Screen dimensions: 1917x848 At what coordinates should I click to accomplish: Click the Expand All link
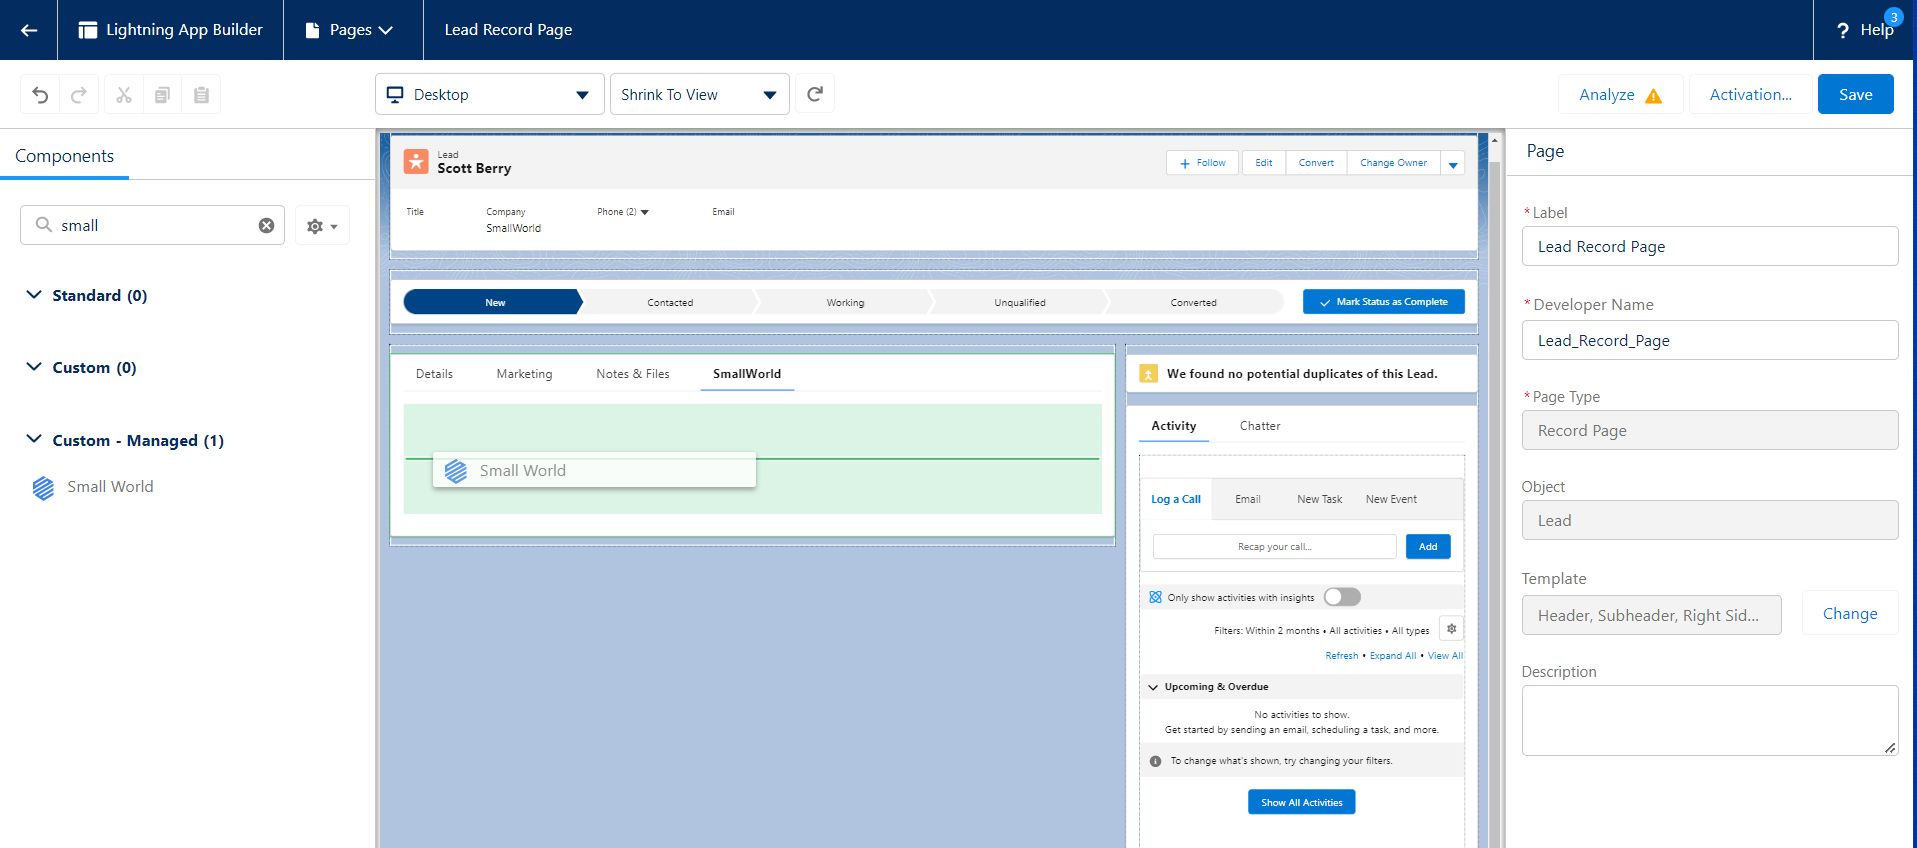pyautogui.click(x=1392, y=656)
